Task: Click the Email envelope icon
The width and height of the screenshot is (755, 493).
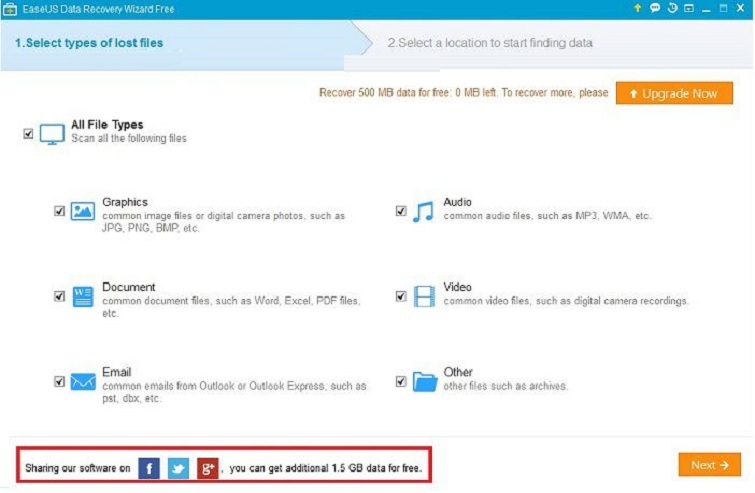Action: pos(83,381)
